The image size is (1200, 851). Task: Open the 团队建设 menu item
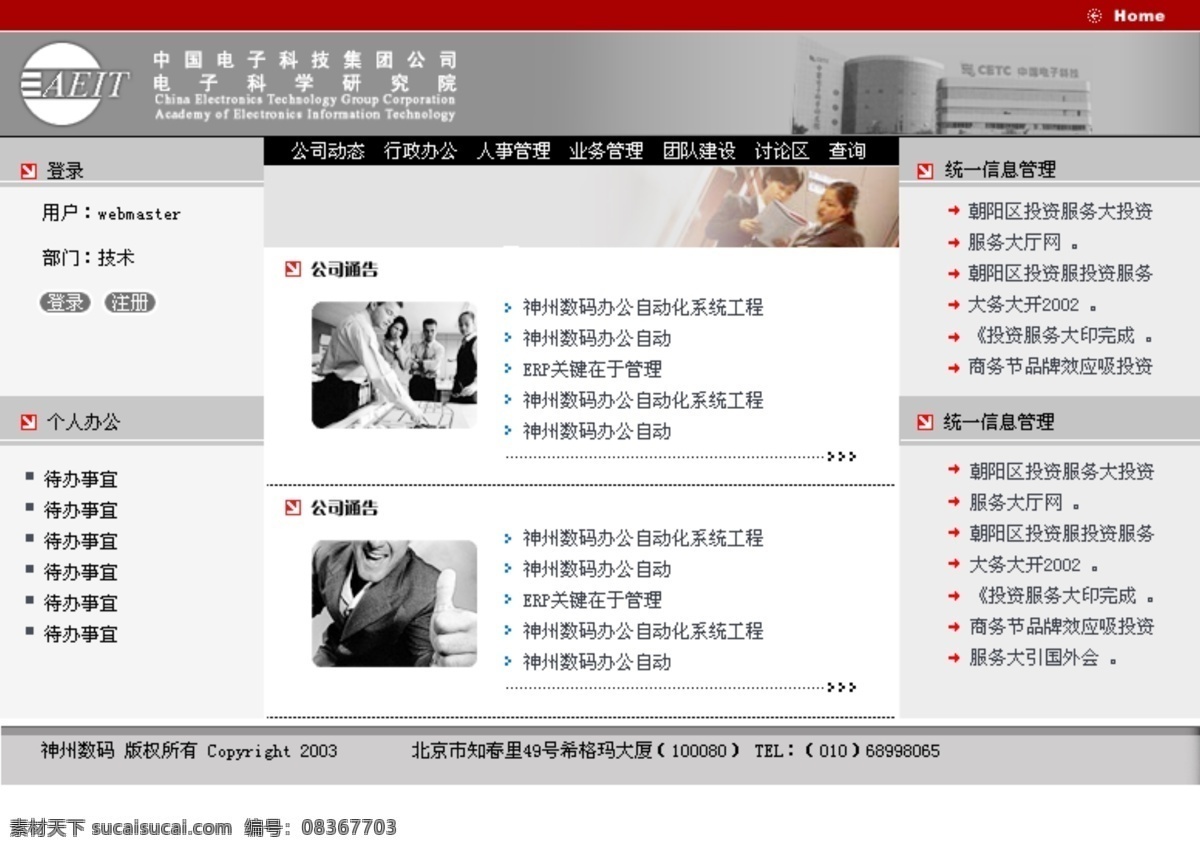click(x=699, y=151)
